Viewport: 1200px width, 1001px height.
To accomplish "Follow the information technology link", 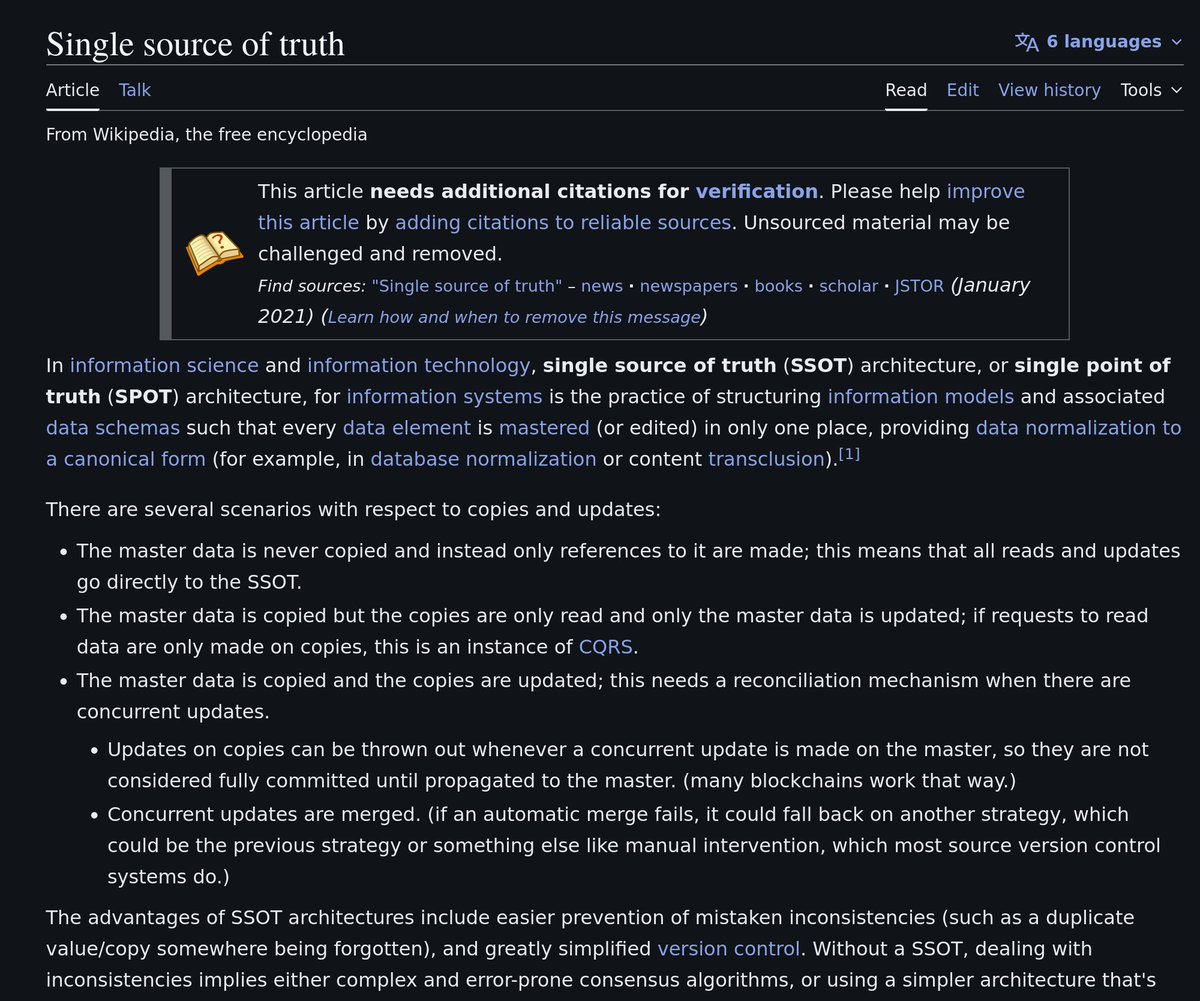I will click(419, 366).
